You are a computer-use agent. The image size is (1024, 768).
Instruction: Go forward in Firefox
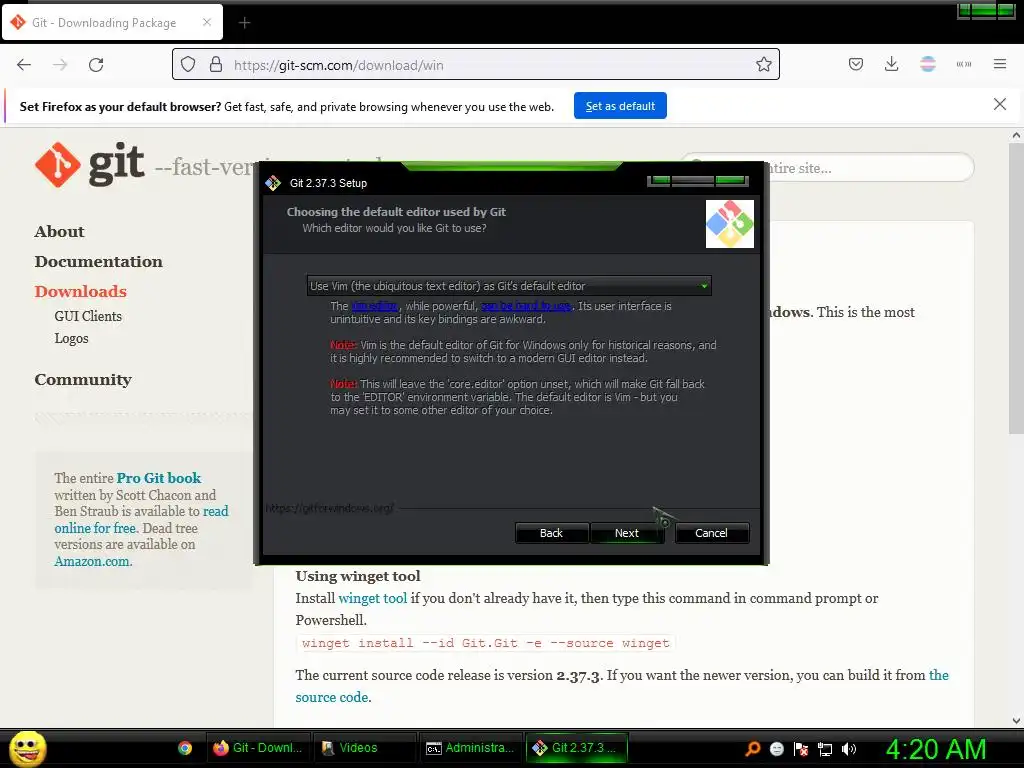tap(60, 65)
